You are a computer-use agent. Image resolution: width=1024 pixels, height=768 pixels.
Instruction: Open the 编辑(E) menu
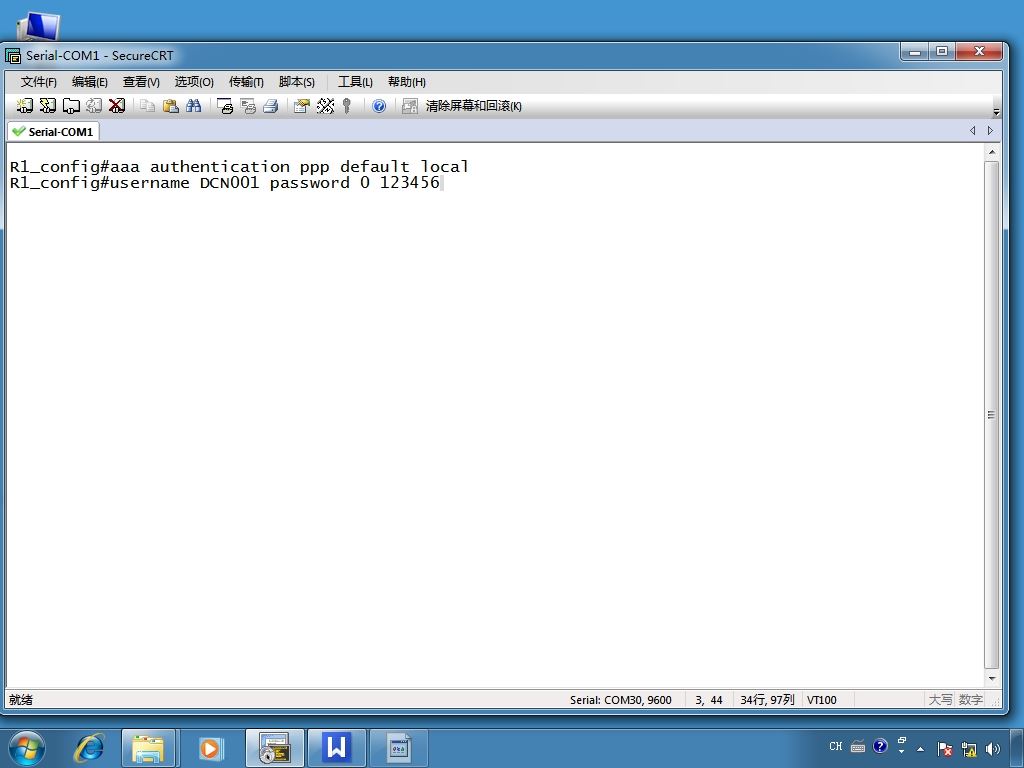click(89, 82)
